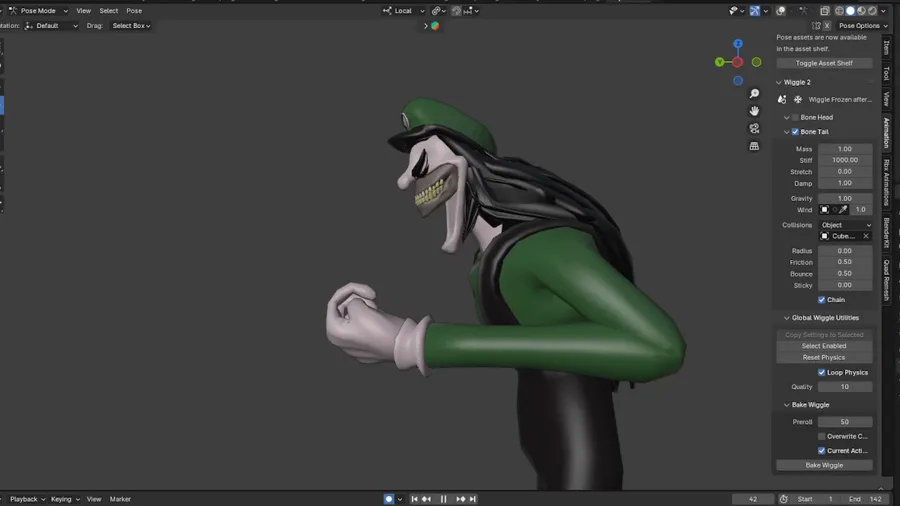The image size is (900, 506).
Task: Click the Stiff 1000.00 value field
Action: pos(845,160)
